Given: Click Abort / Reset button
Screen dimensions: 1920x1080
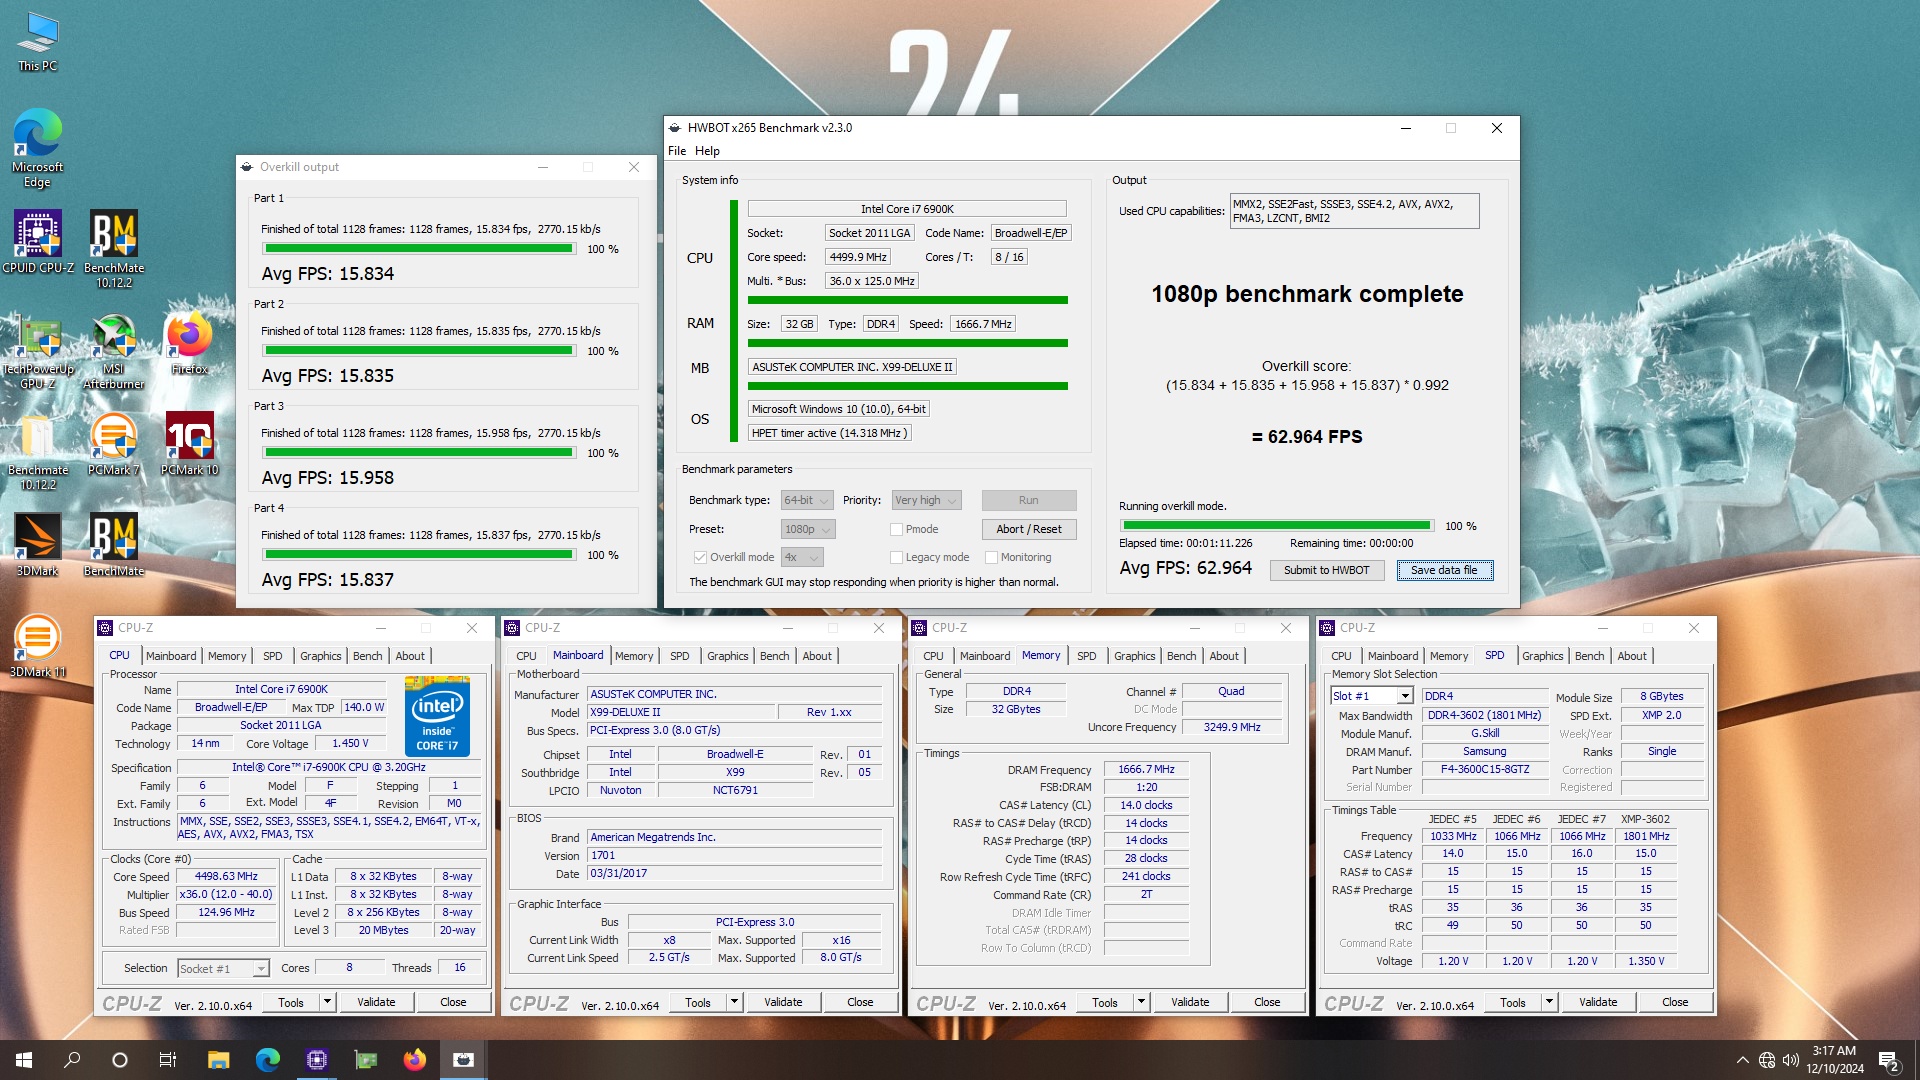Looking at the screenshot, I should (1029, 529).
